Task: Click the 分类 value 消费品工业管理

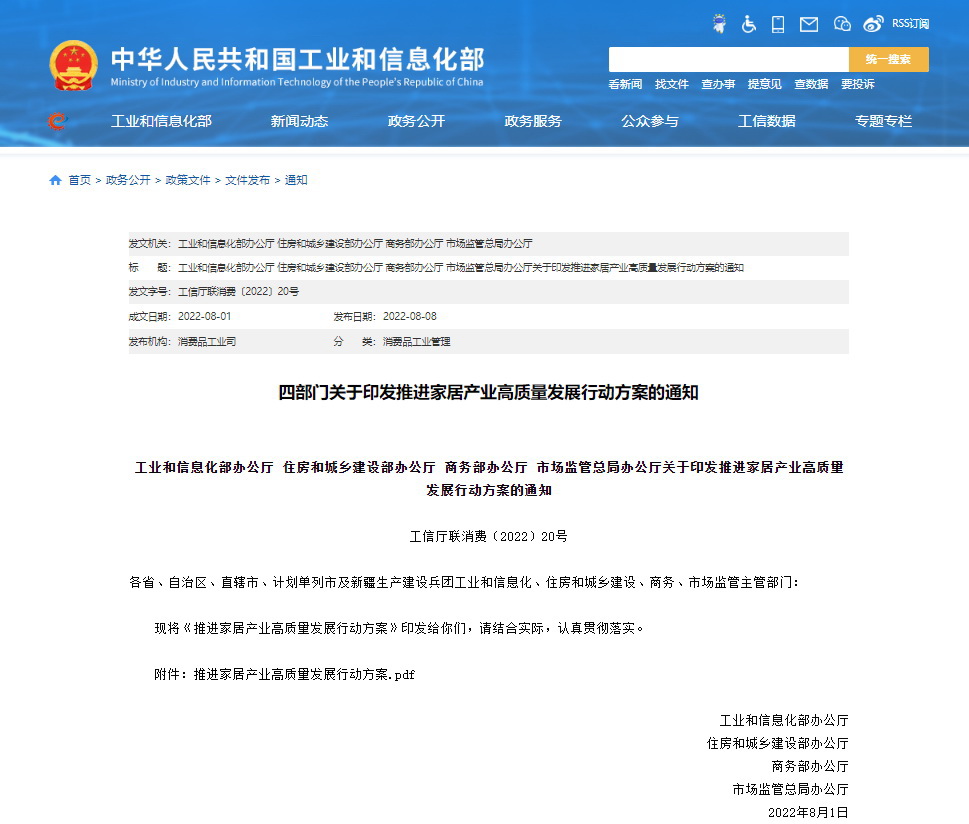Action: click(417, 341)
